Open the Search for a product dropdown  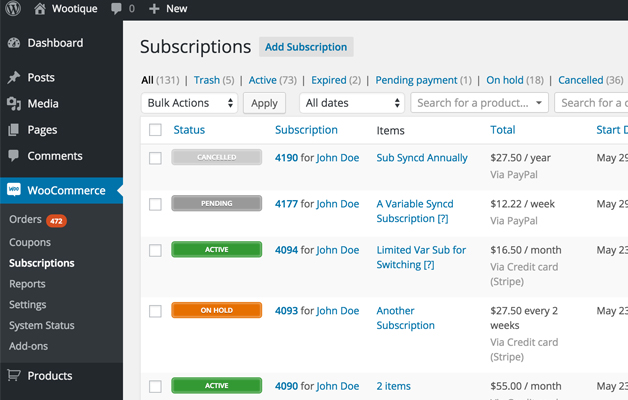(479, 103)
